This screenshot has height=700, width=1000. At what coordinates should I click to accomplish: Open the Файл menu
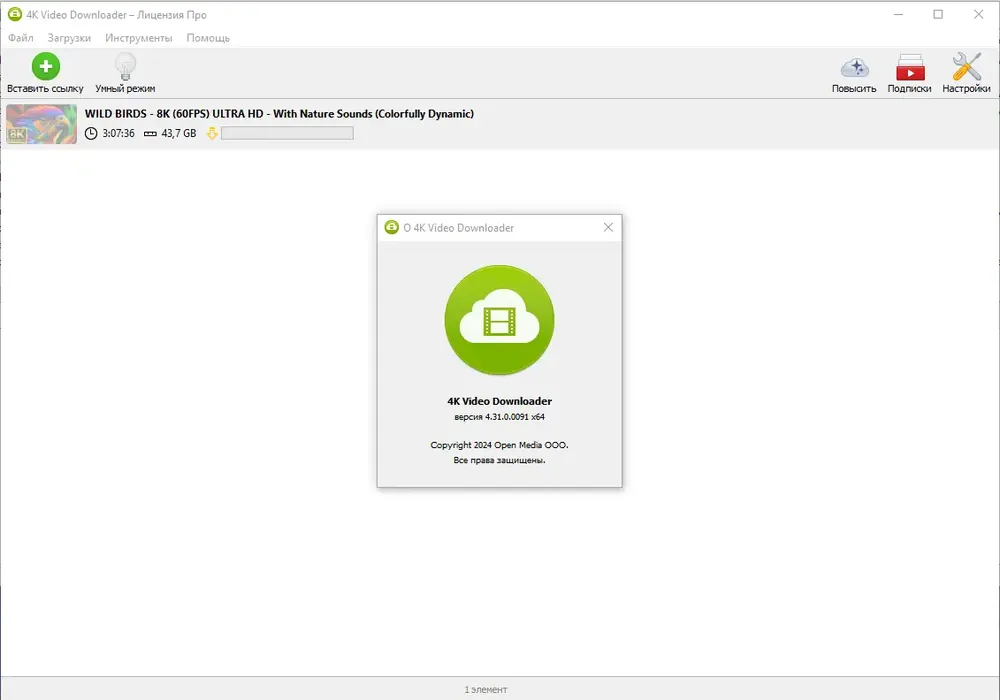pyautogui.click(x=20, y=38)
